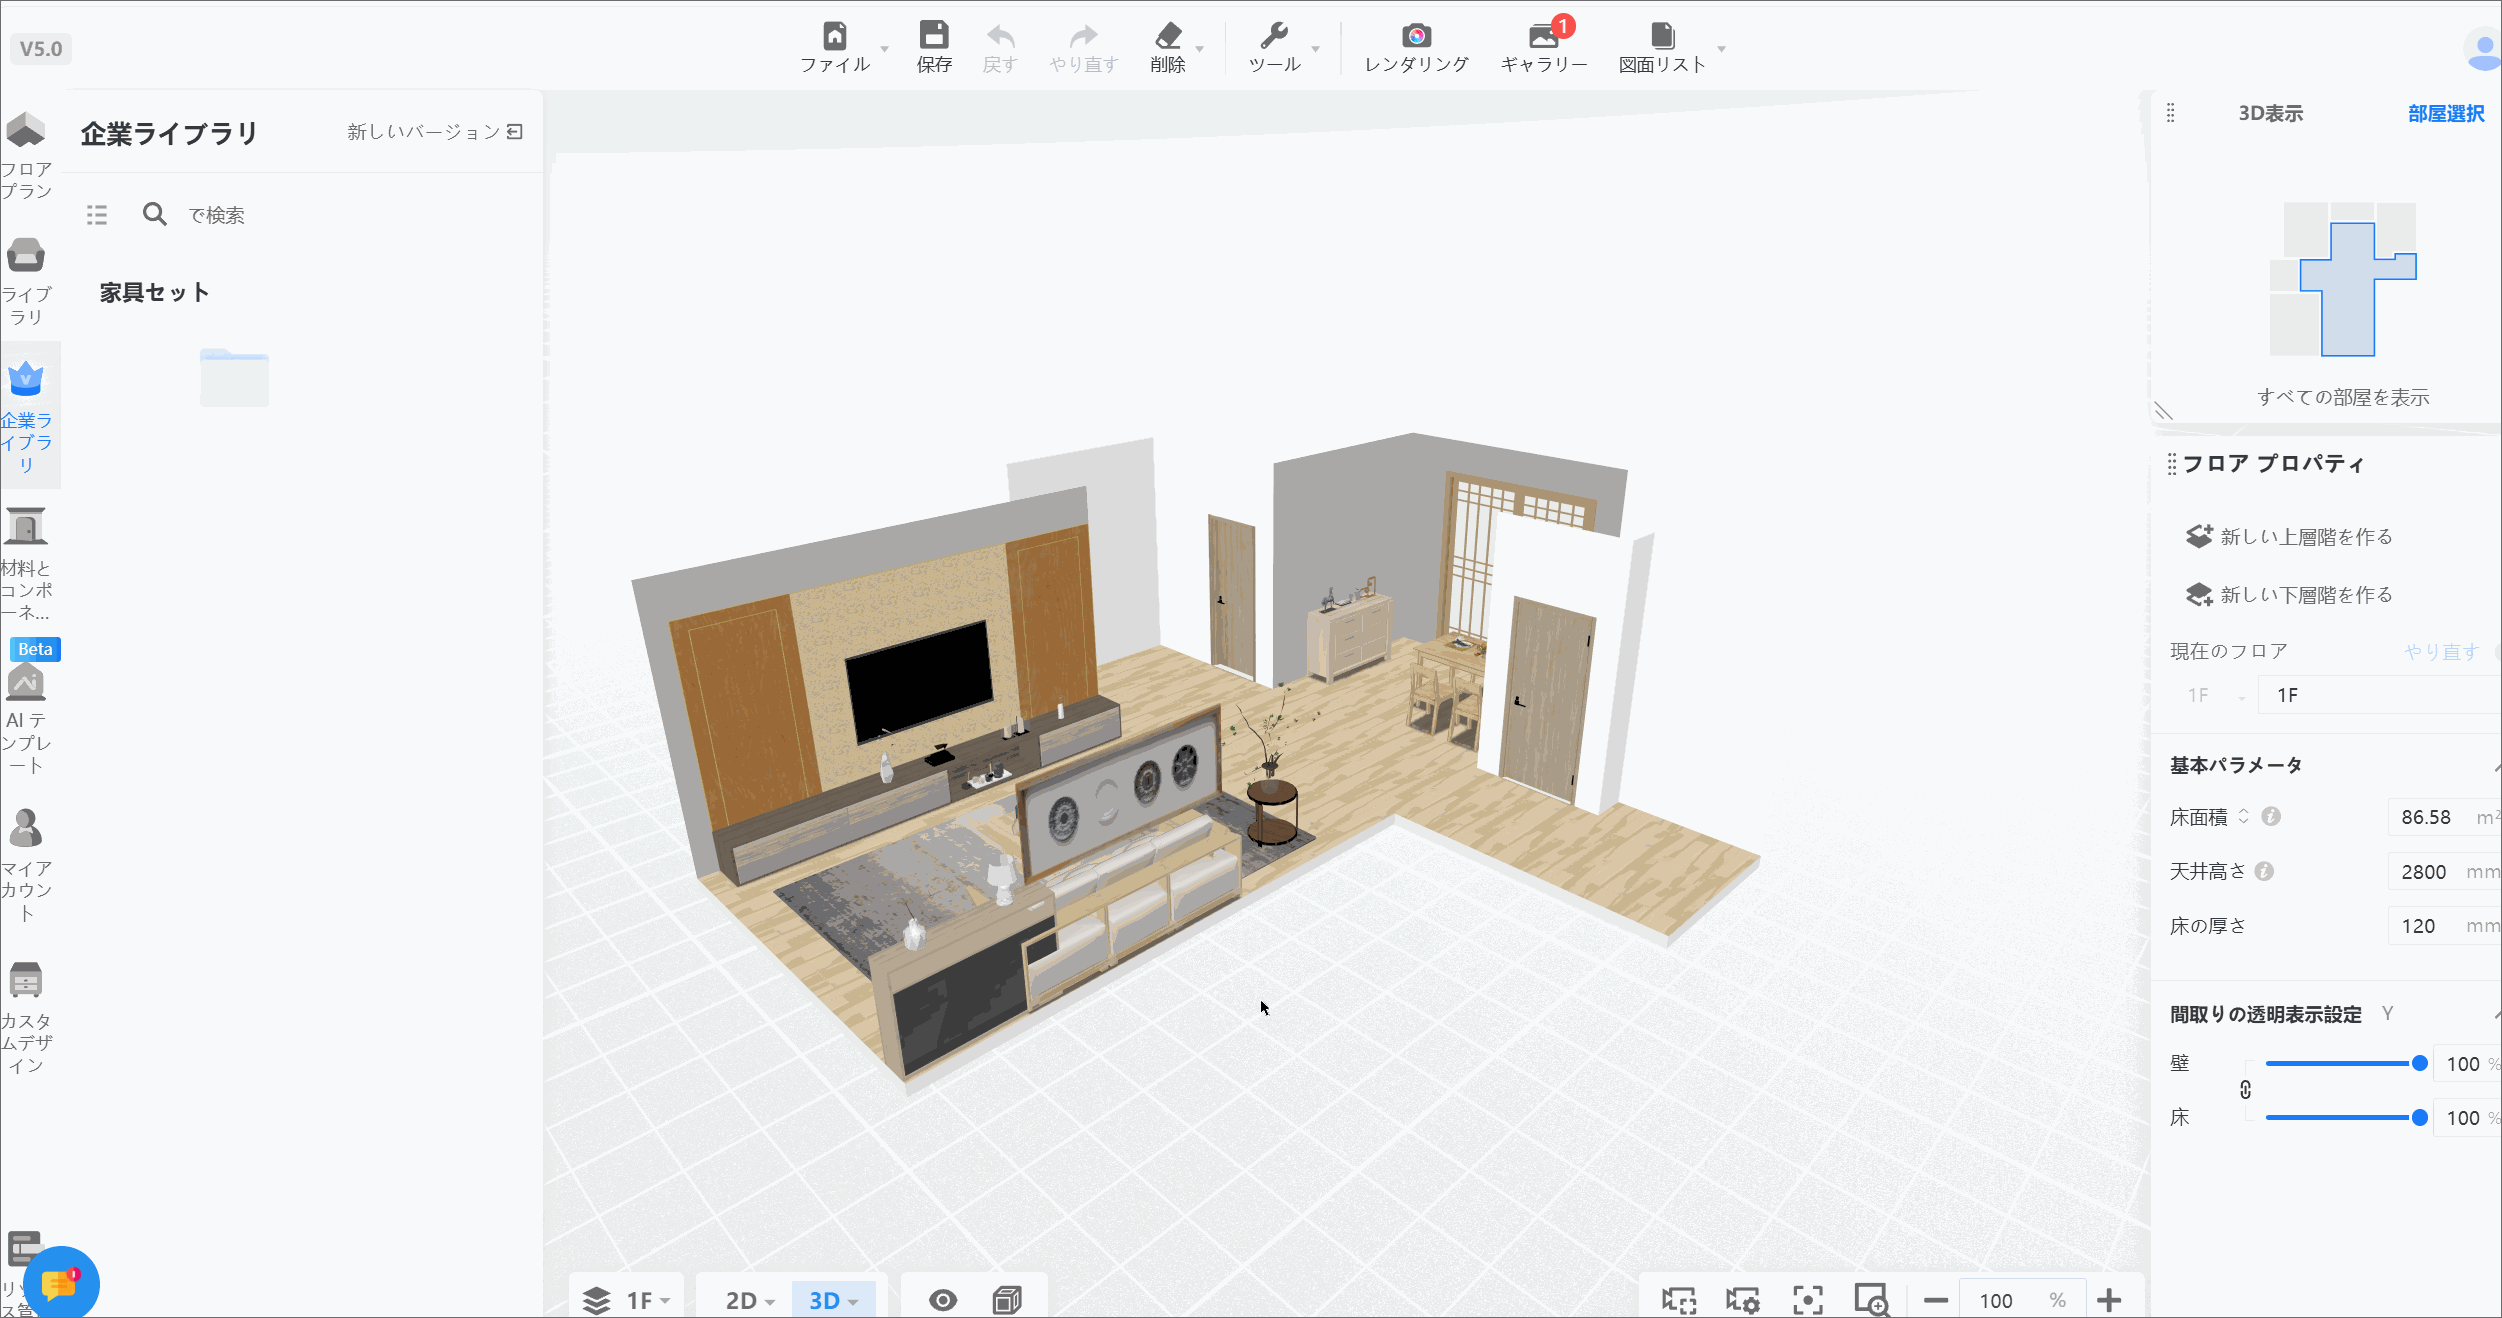Screen dimensions: 2502x1318
Task: Click やり直す next to 現在のフロア
Action: pos(2441,651)
